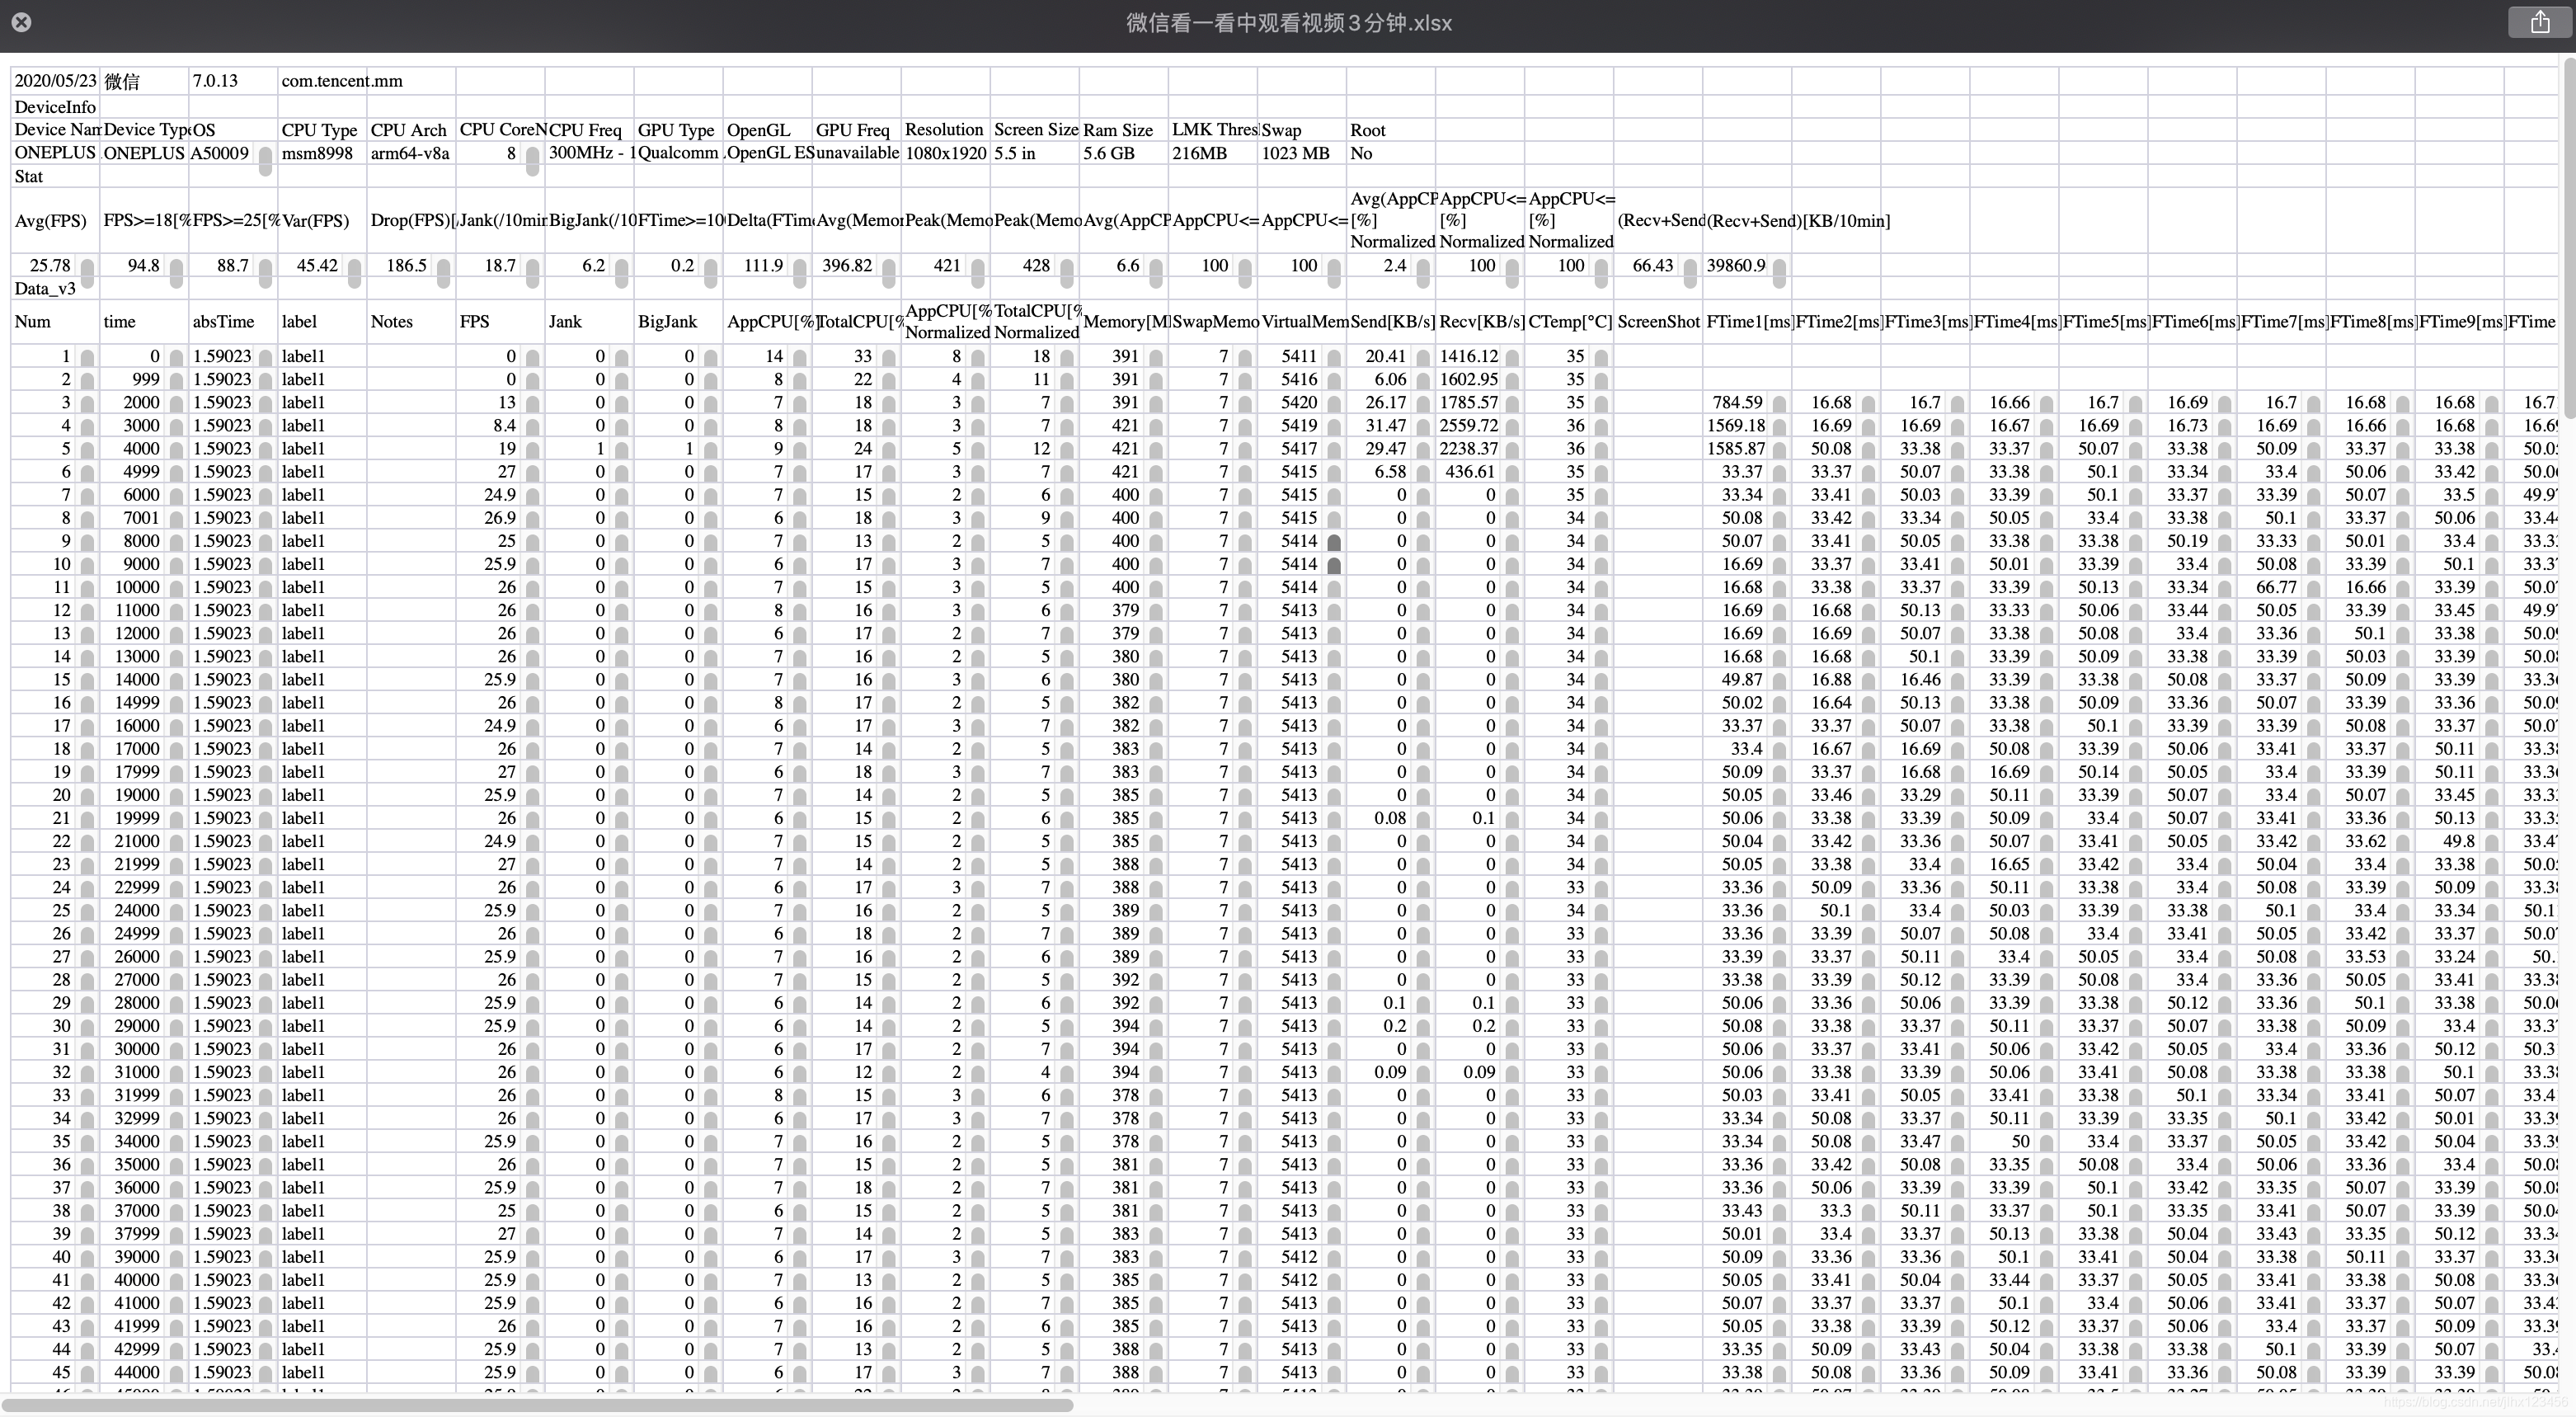Viewport: 2576px width, 1417px height.
Task: Click the dark scrollbar thumb in row 9 VirtualMem cell
Action: (1333, 542)
